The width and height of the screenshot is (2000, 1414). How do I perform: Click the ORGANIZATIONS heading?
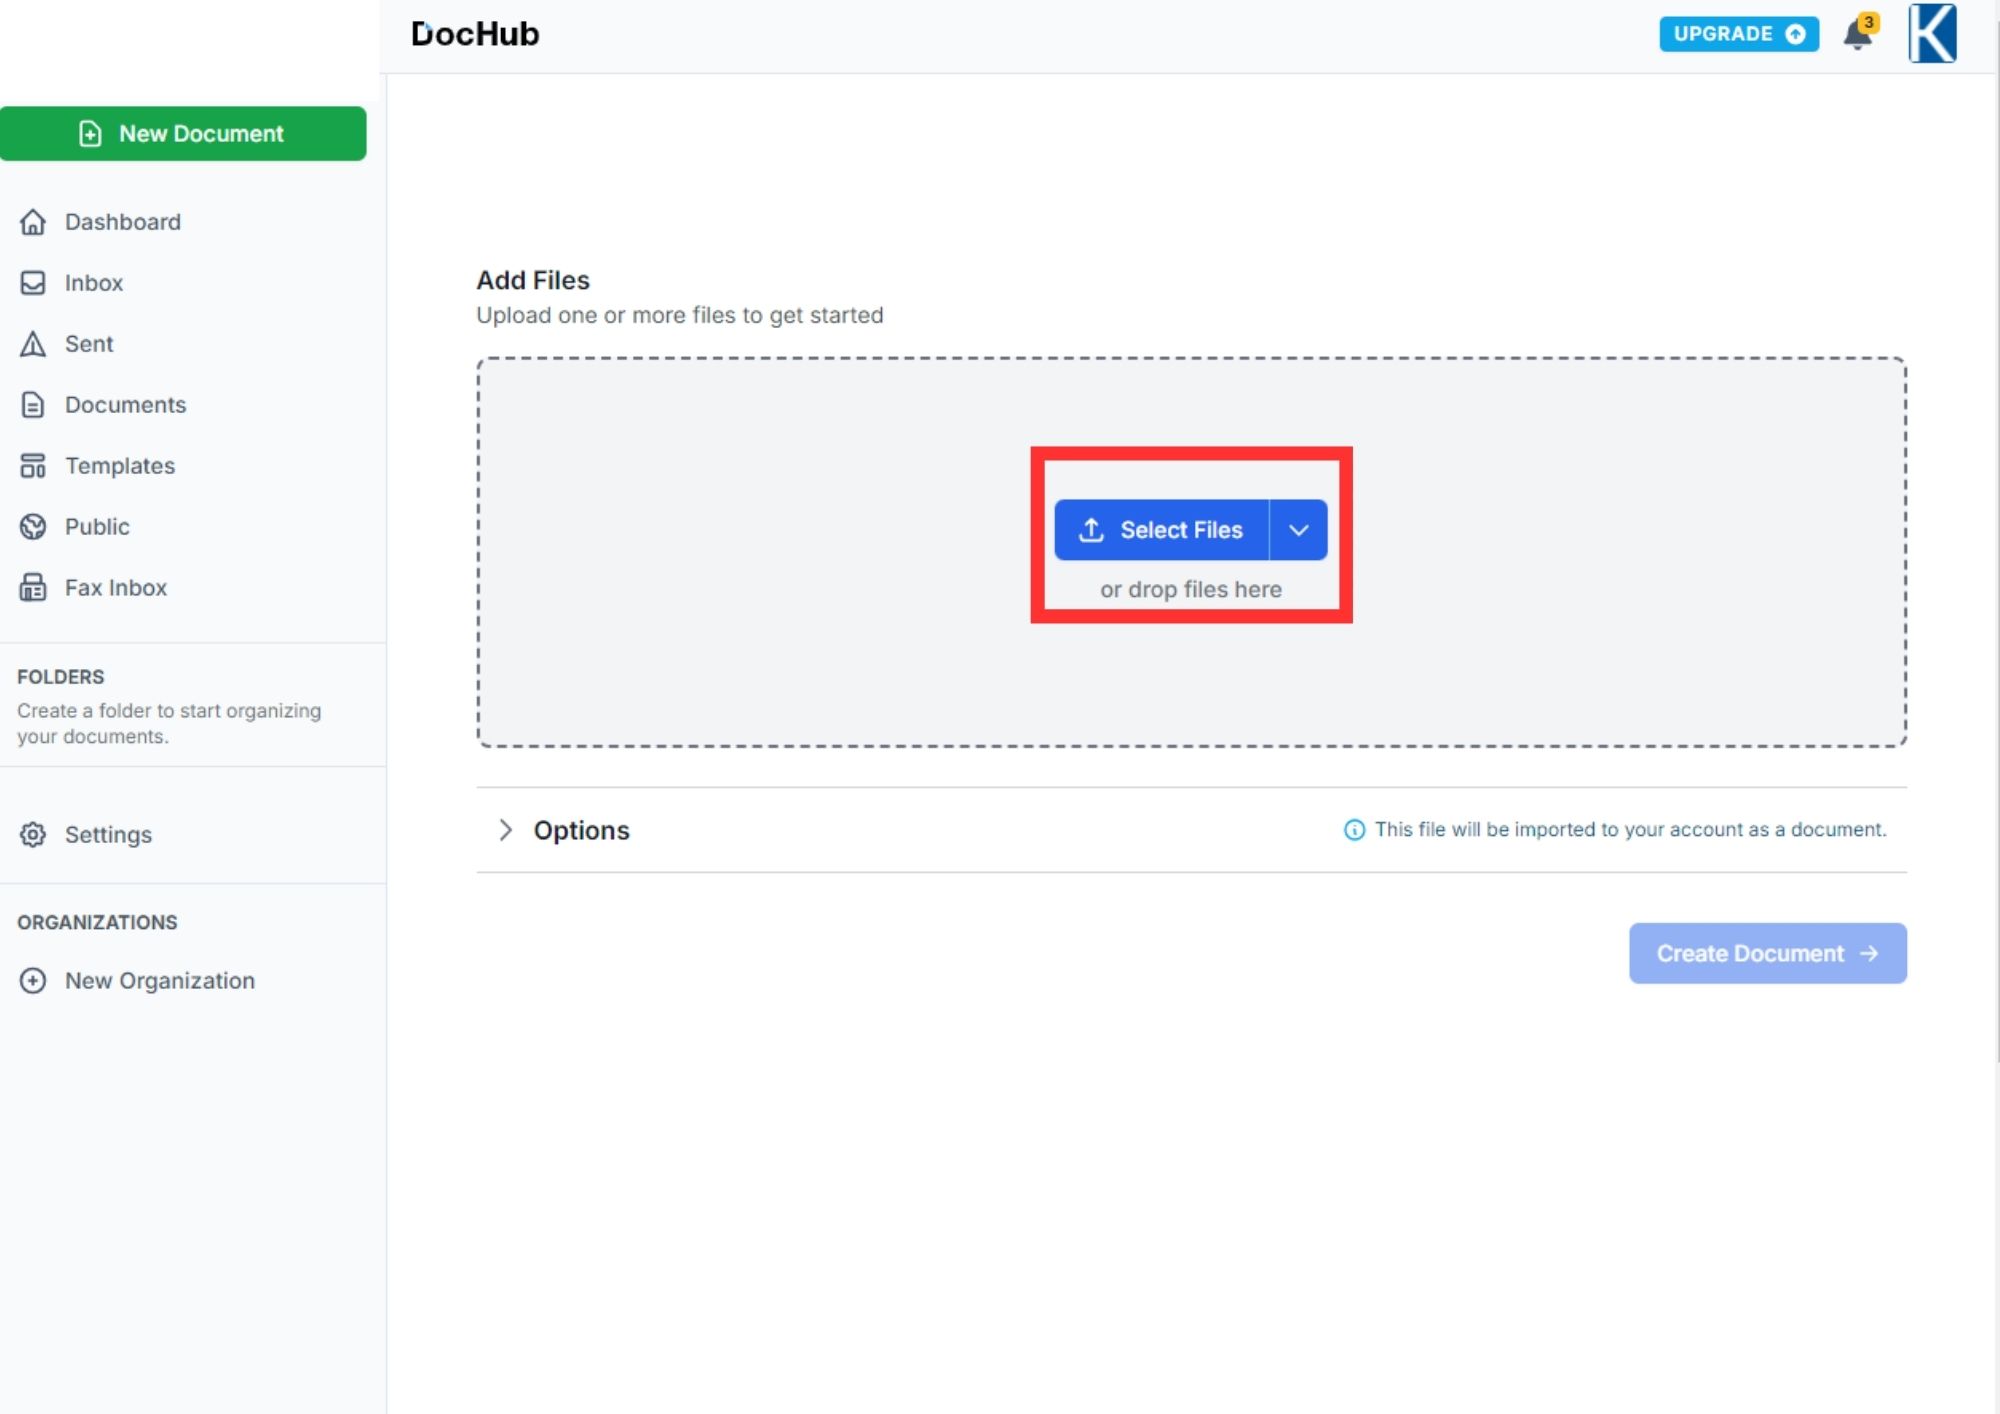[97, 922]
